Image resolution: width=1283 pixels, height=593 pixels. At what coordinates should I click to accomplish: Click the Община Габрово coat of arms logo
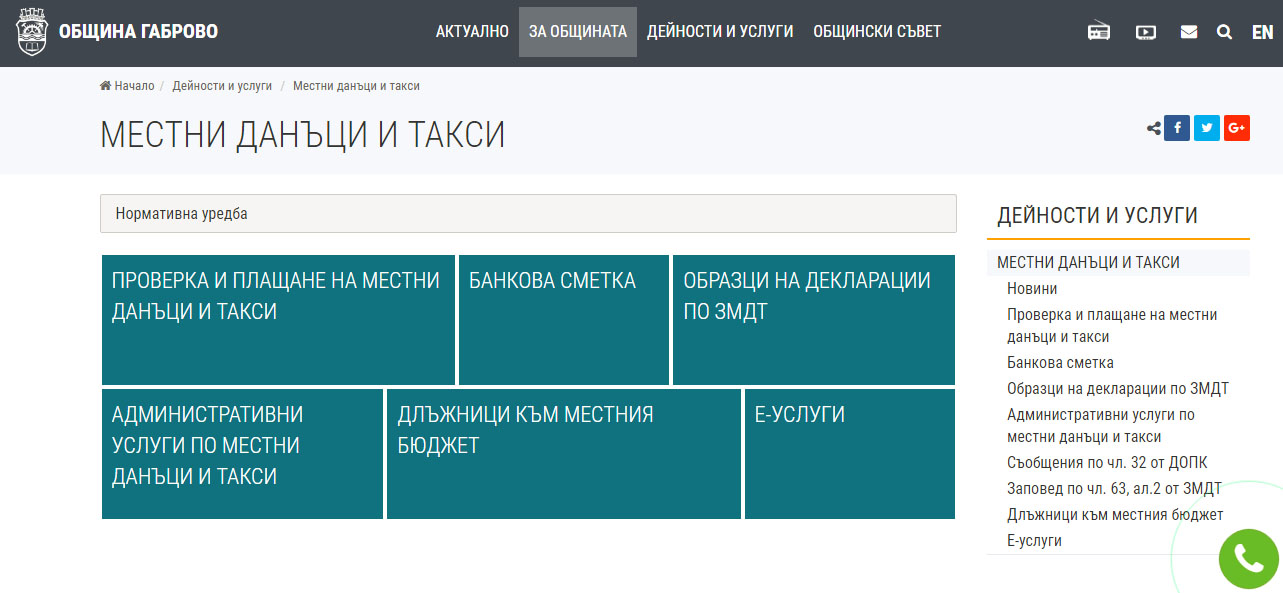point(32,32)
